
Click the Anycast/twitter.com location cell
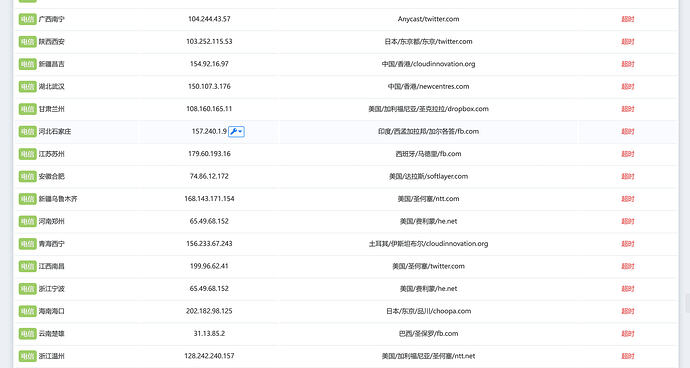pos(429,19)
